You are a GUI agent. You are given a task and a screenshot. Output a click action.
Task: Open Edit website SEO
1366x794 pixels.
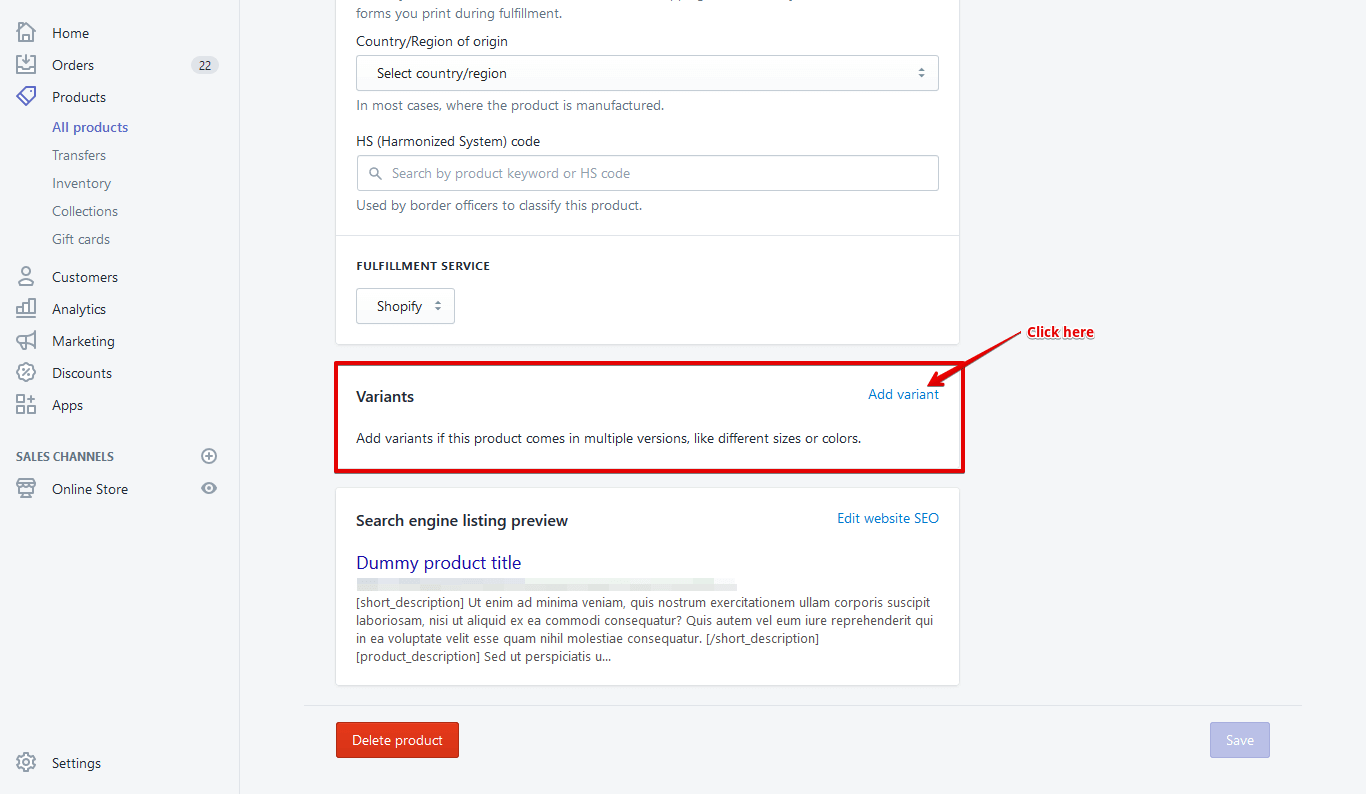click(887, 518)
